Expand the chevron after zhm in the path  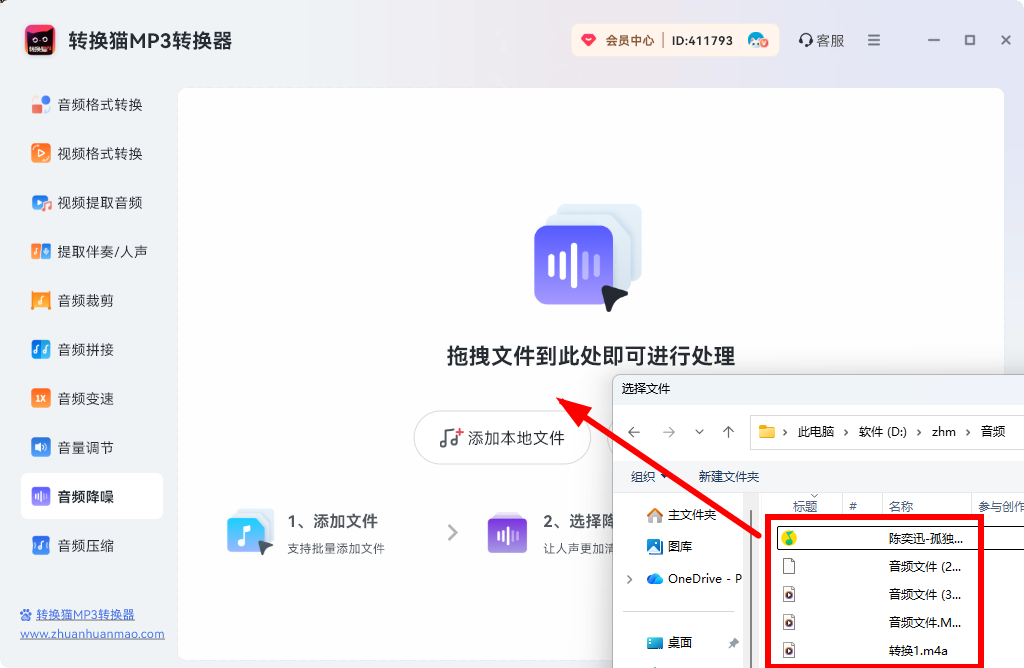[x=968, y=432]
